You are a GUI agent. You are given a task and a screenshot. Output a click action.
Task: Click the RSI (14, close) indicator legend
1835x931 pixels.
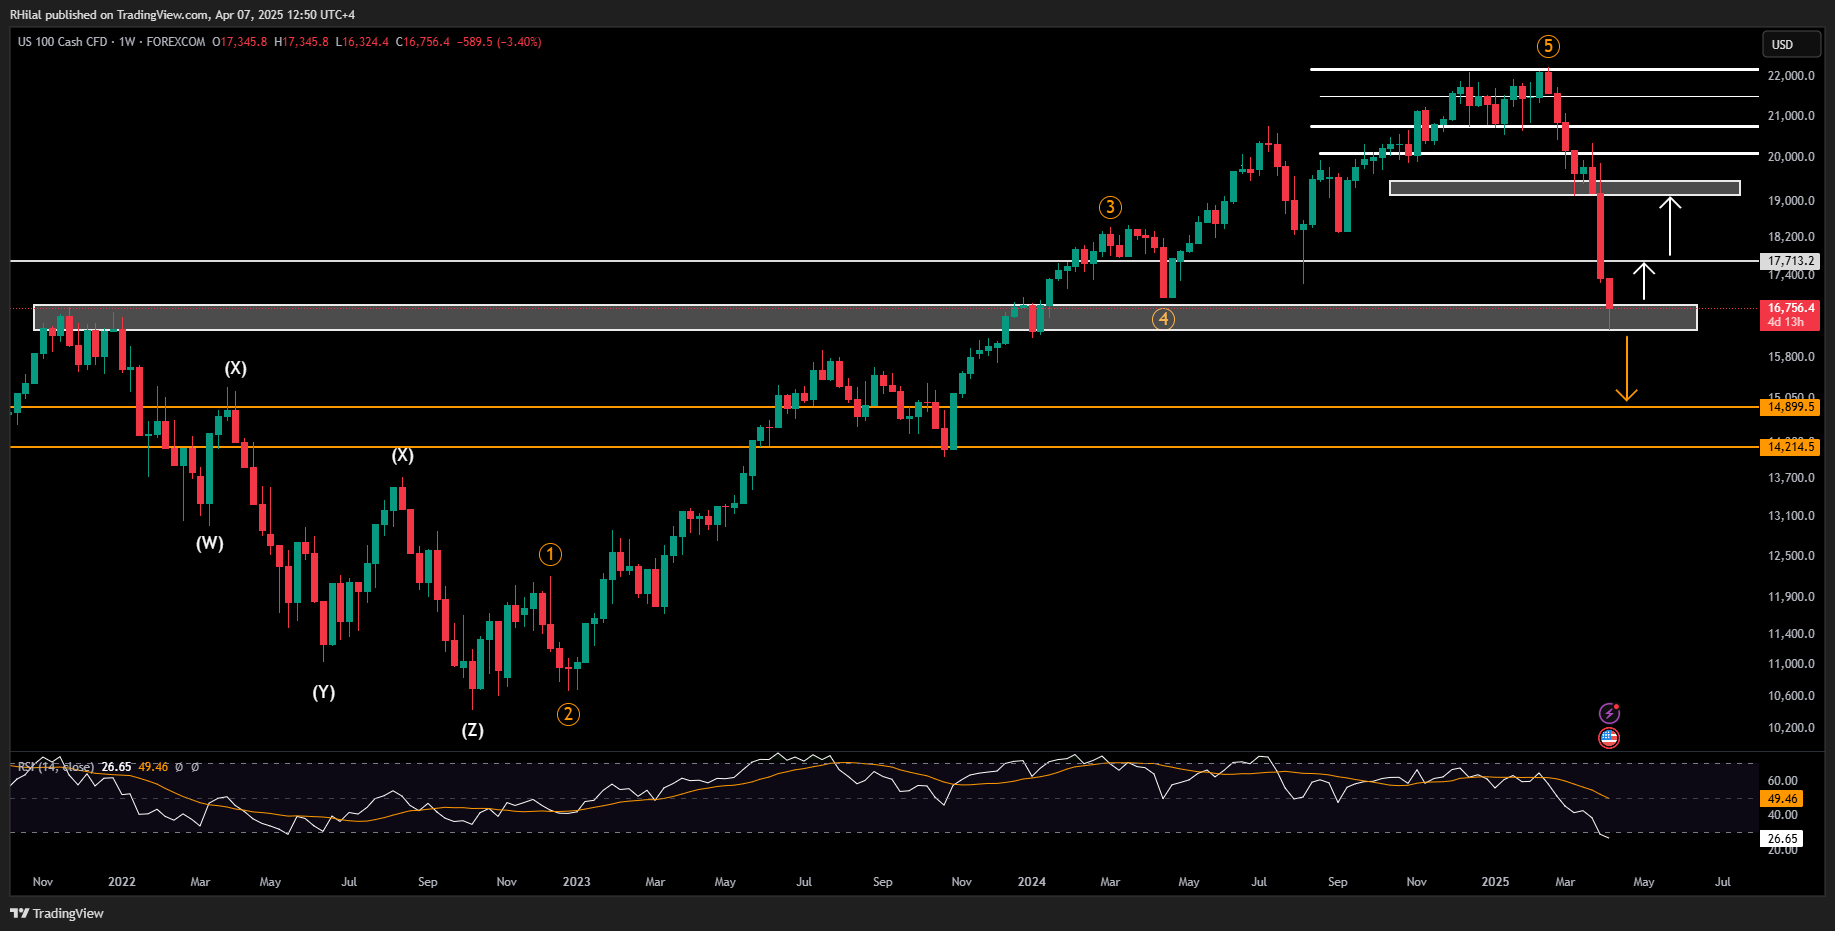(56, 767)
